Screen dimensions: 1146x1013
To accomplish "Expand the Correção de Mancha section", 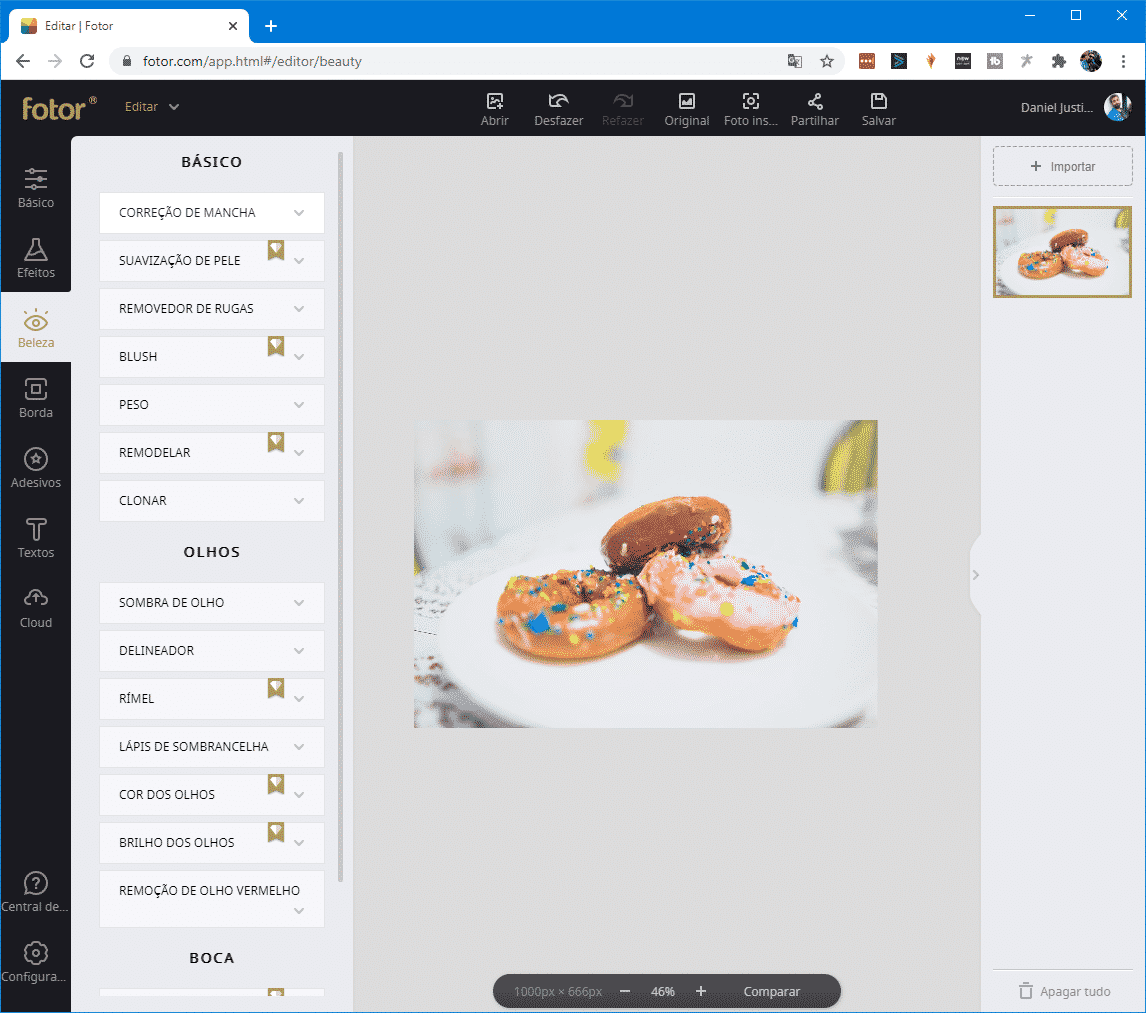I will [x=212, y=213].
